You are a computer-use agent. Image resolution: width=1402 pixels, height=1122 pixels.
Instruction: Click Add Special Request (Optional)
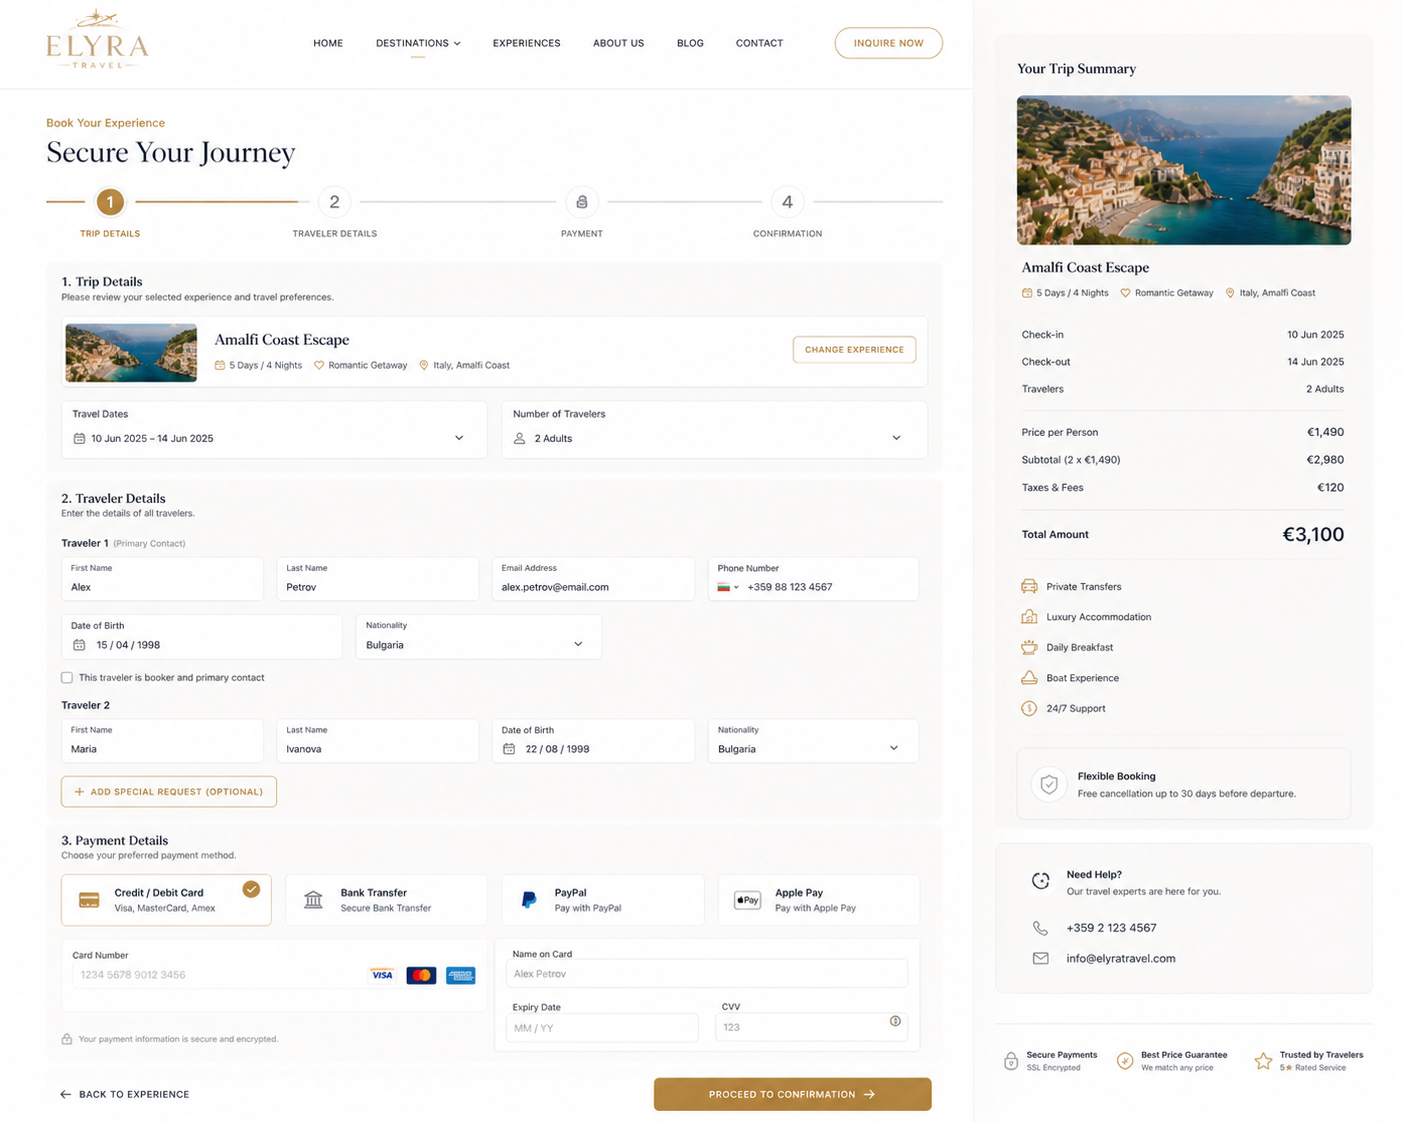click(169, 792)
